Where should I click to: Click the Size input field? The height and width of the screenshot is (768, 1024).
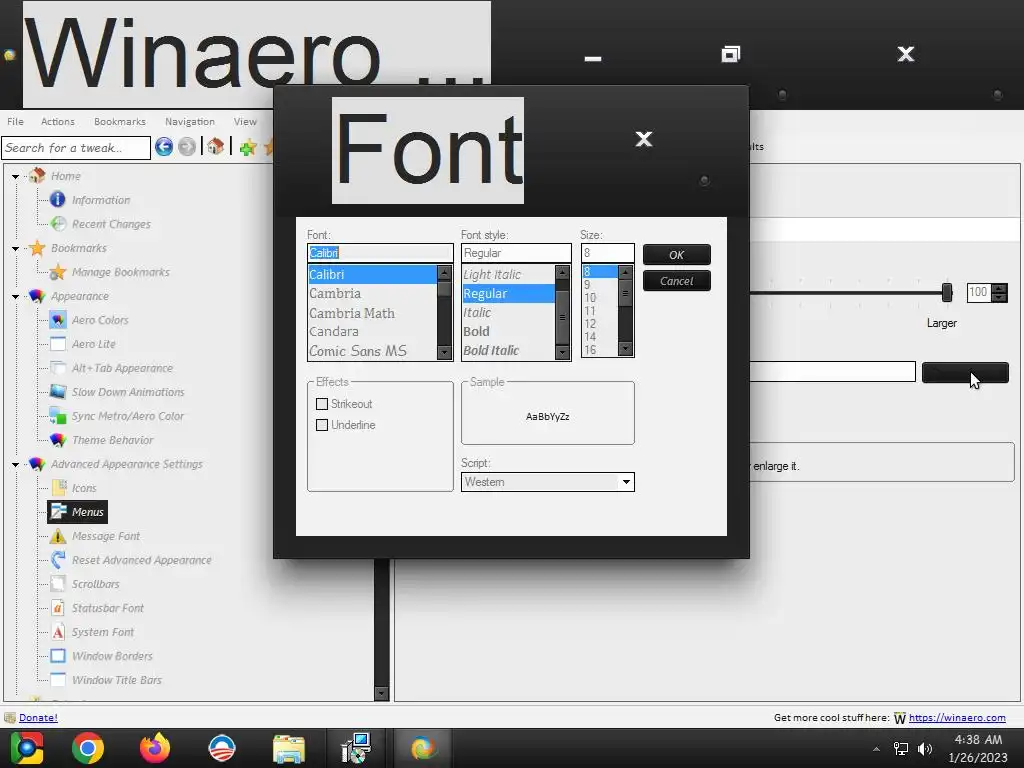607,253
